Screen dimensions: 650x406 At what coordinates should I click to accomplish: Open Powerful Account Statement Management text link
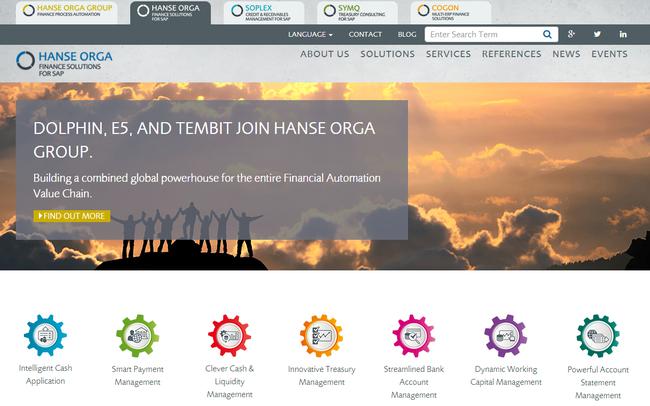[x=598, y=382]
